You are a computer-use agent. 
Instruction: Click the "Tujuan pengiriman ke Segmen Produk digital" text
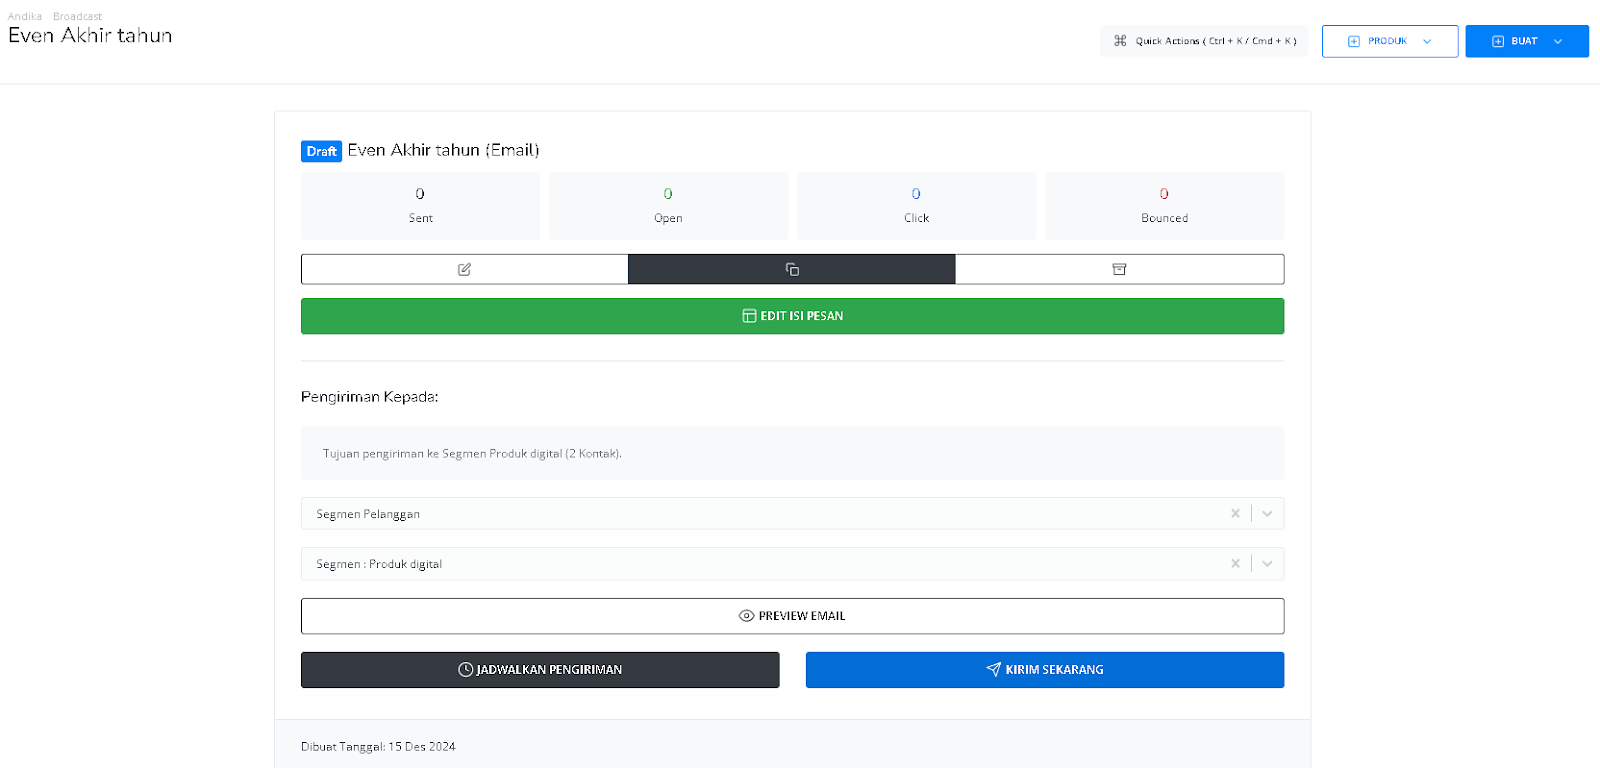pyautogui.click(x=472, y=454)
